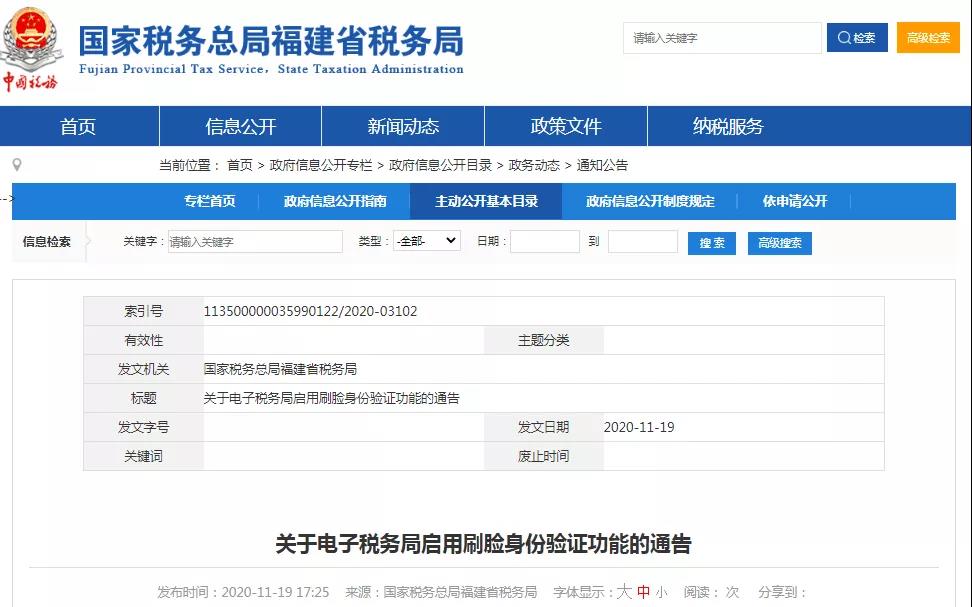Click the site title 国家税务总局福建省税务局
Viewport: 972px width, 607px height.
tap(271, 41)
